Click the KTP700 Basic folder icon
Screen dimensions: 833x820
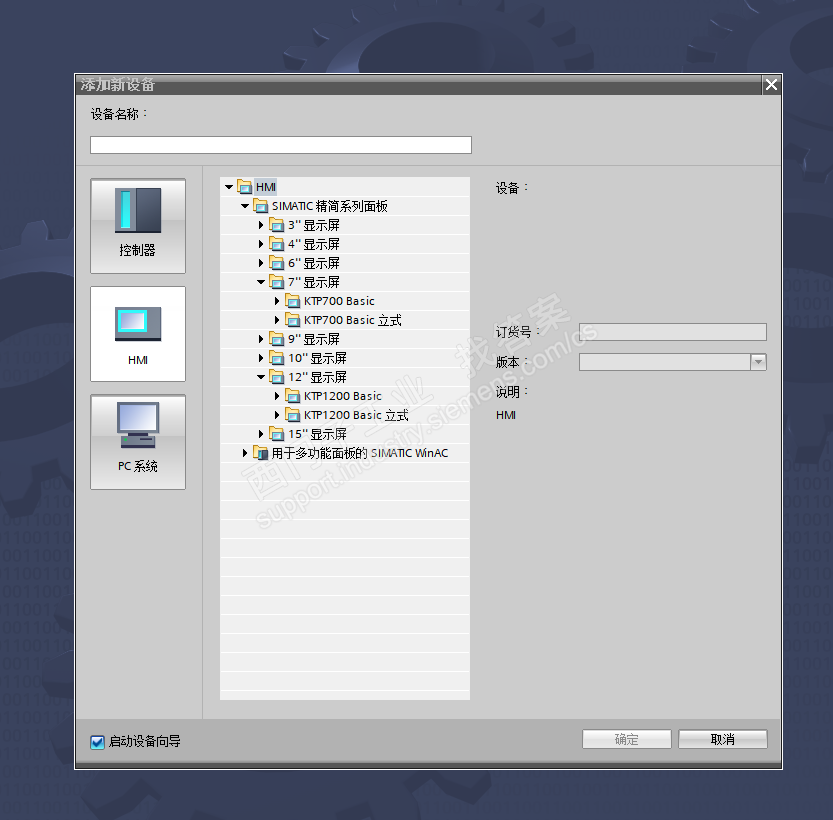pyautogui.click(x=292, y=301)
